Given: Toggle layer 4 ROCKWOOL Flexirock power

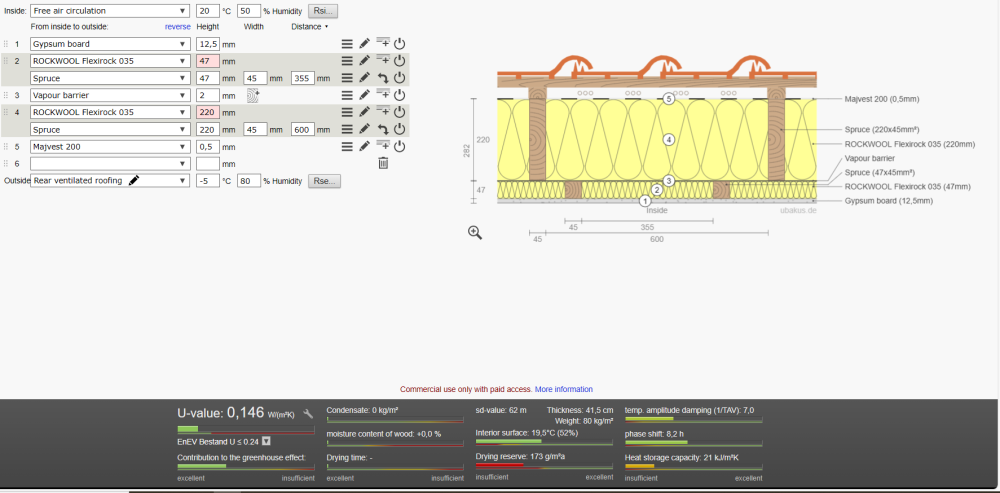Looking at the screenshot, I should click(x=400, y=112).
